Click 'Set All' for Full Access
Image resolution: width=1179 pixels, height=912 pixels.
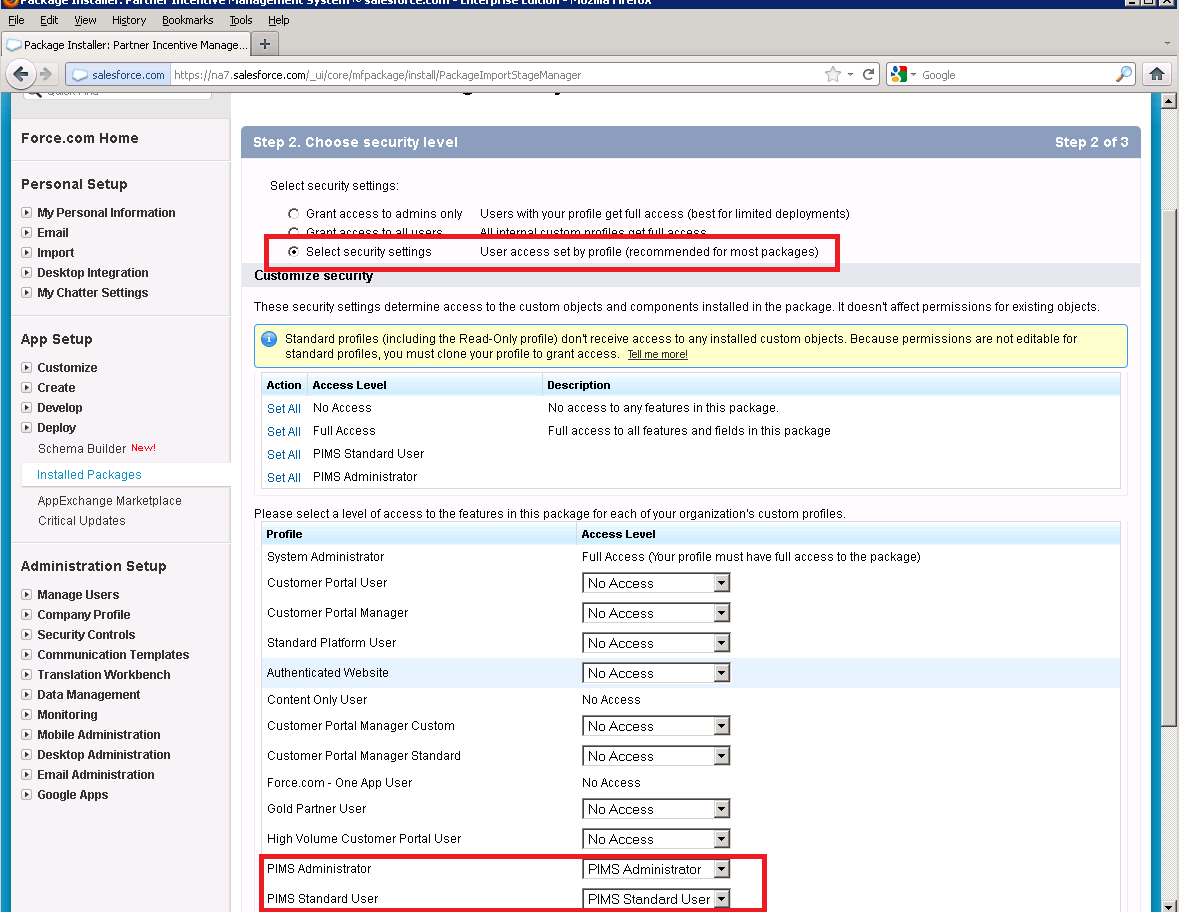coord(283,432)
